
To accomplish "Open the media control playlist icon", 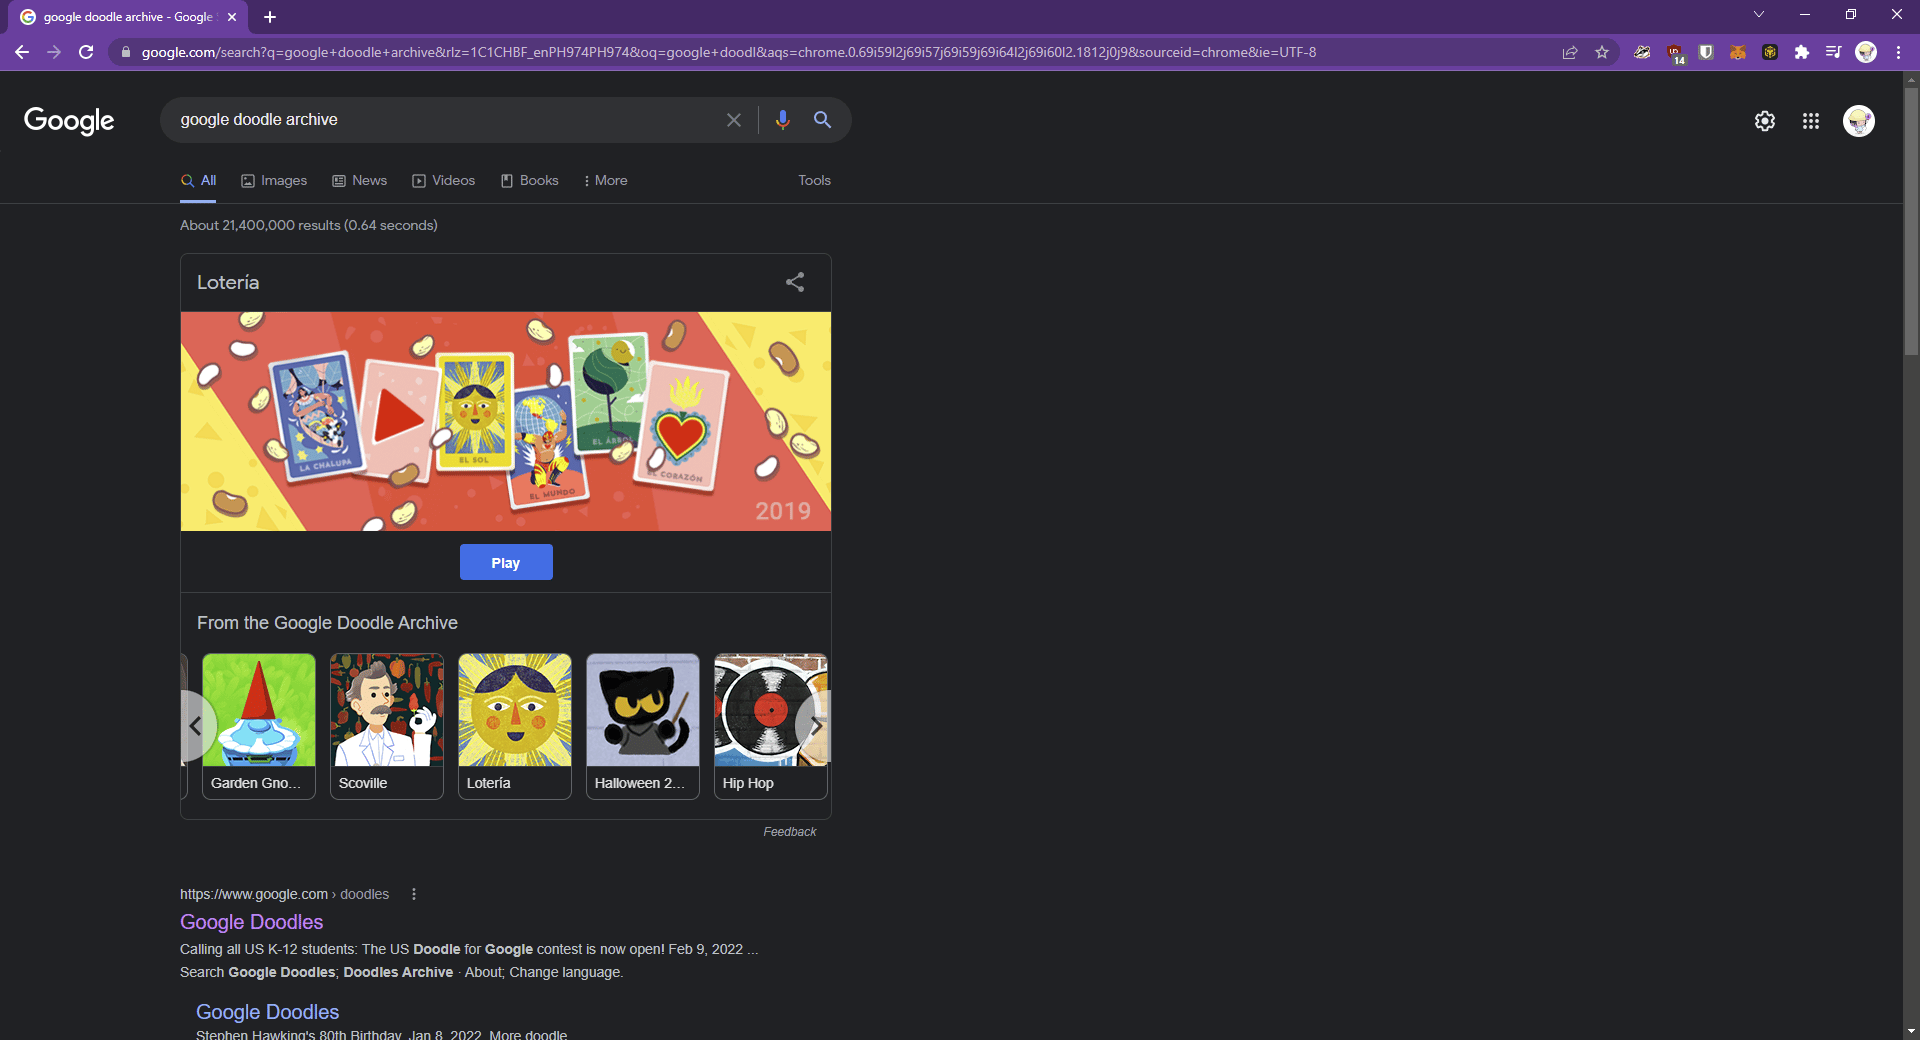I will (x=1833, y=52).
